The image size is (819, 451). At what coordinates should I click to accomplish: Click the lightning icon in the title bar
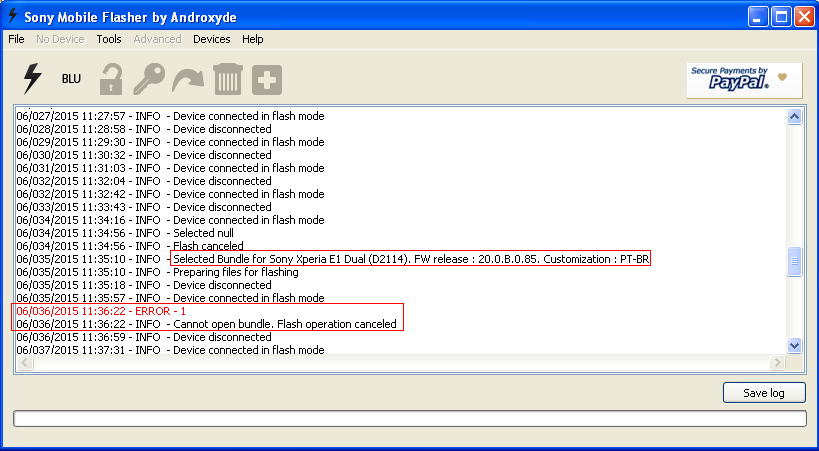coord(12,16)
